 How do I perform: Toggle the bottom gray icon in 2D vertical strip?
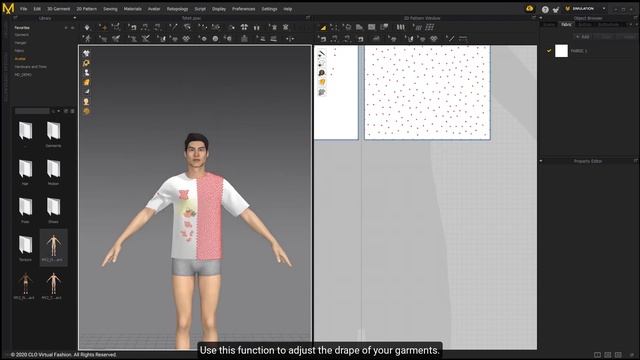[322, 92]
